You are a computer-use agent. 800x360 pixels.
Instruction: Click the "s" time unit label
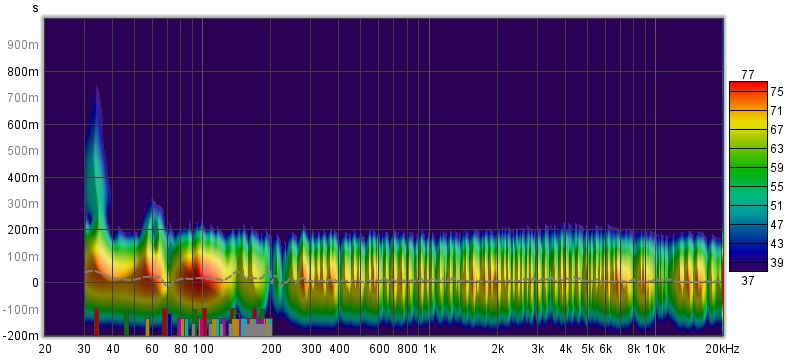tap(35, 8)
